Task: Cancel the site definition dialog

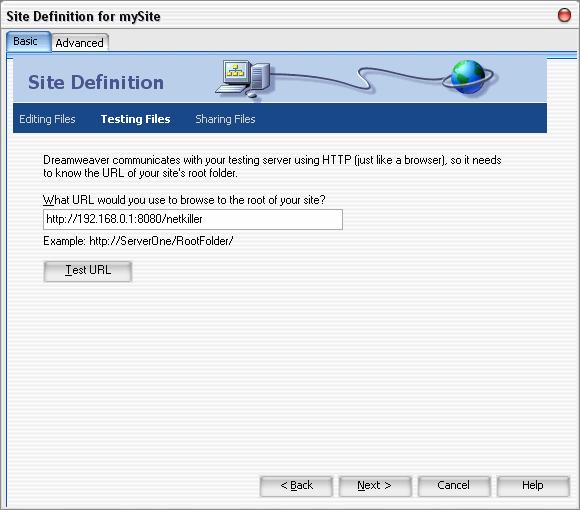Action: click(x=454, y=486)
